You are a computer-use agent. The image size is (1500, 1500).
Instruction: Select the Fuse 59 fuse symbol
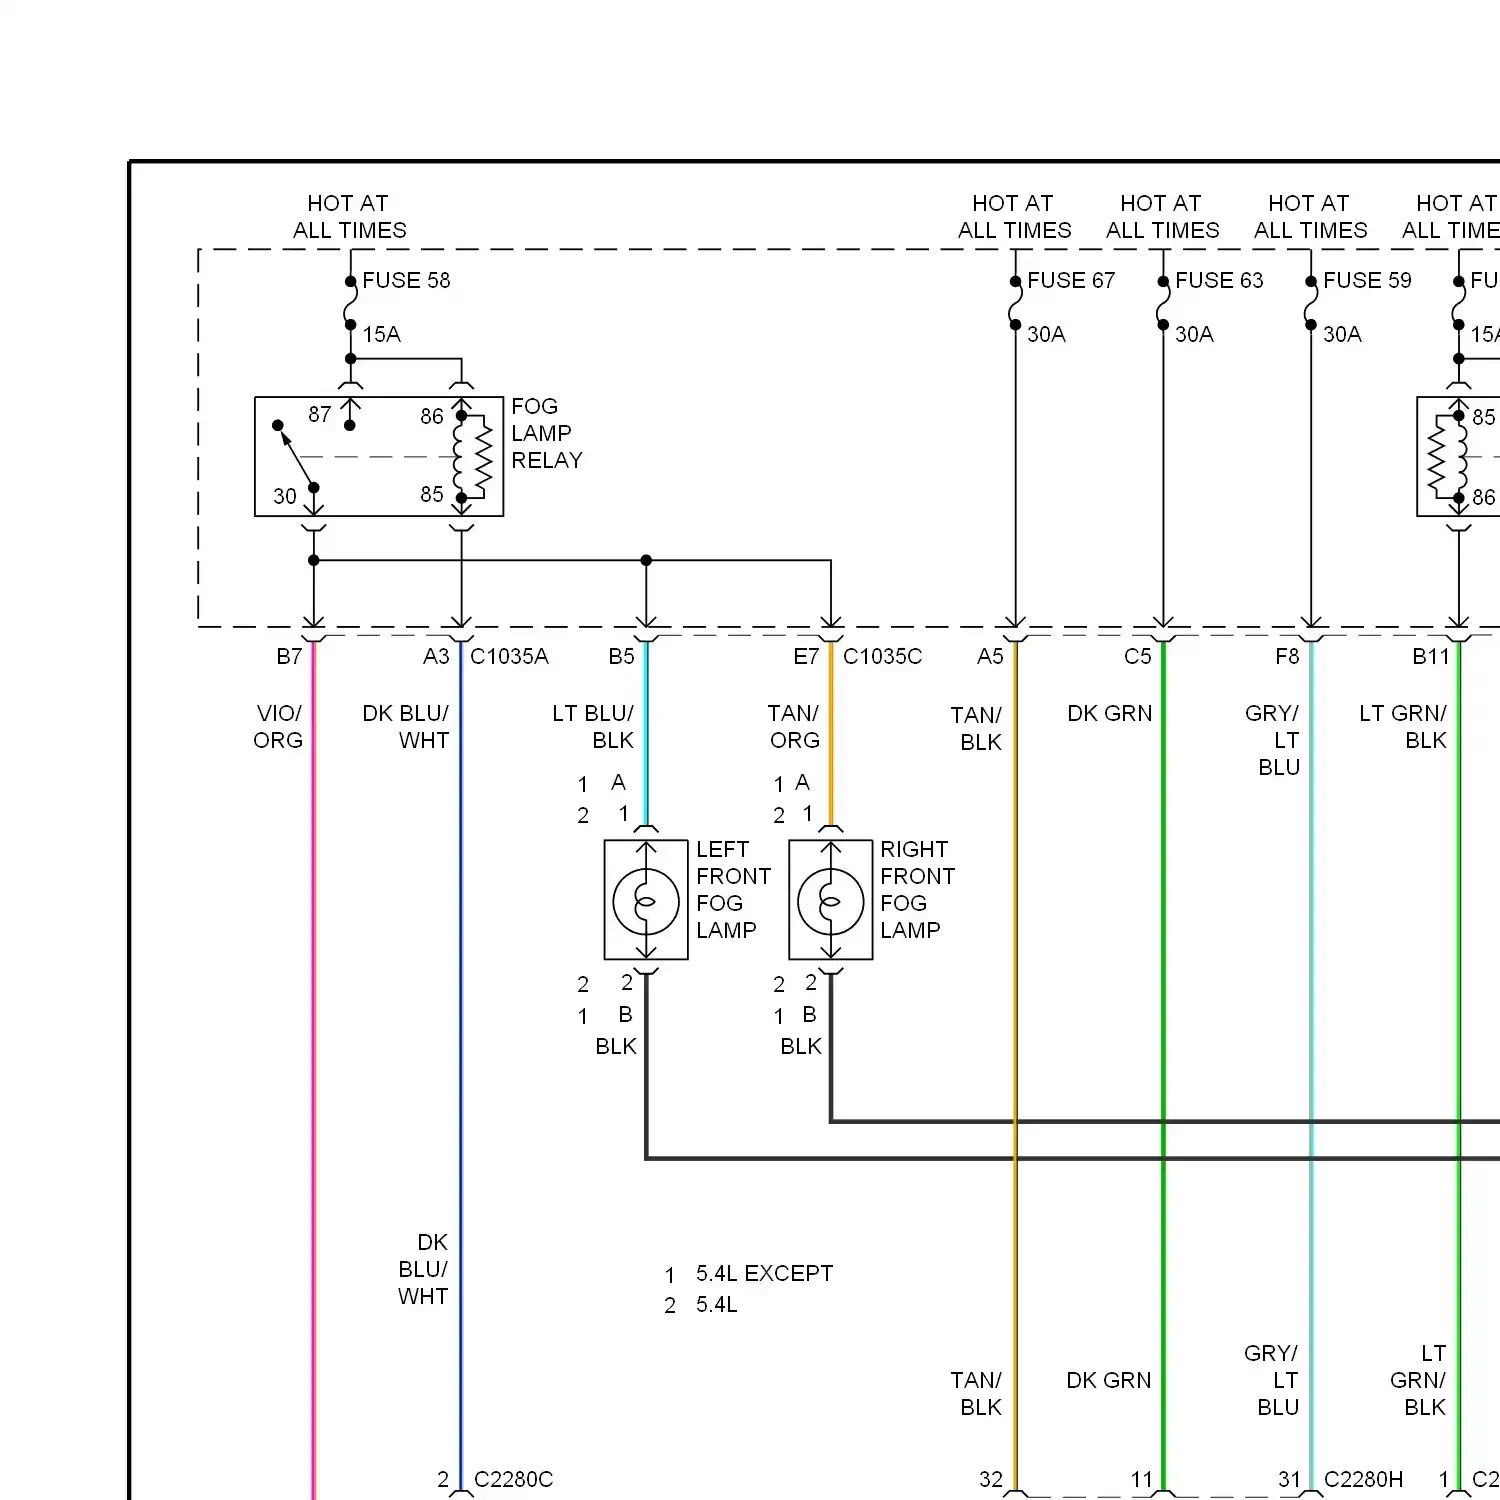click(1311, 303)
